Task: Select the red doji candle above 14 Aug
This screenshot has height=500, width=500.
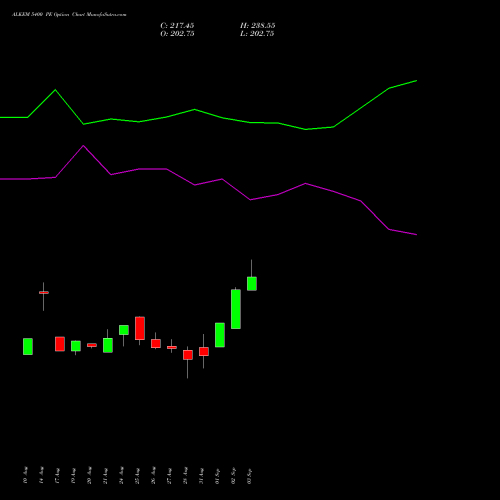Action: tap(44, 293)
